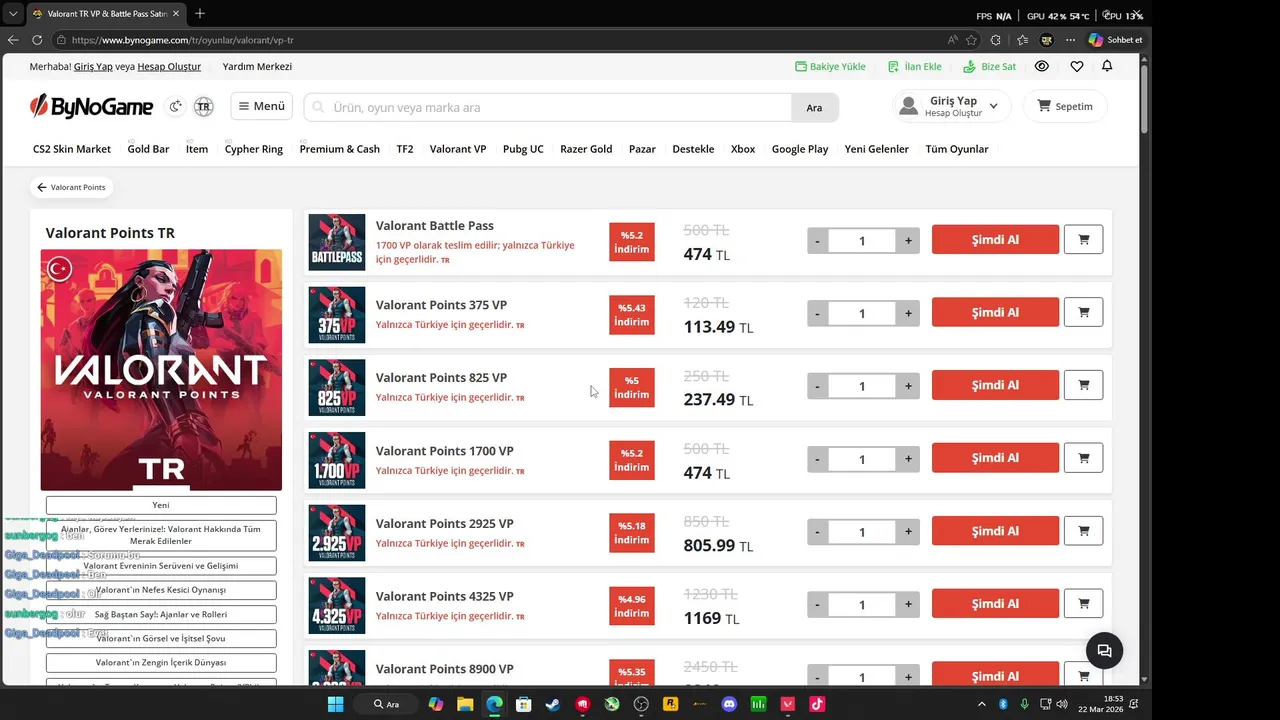Viewport: 1280px width, 720px height.
Task: Open File Explorer from the taskbar
Action: pyautogui.click(x=465, y=704)
